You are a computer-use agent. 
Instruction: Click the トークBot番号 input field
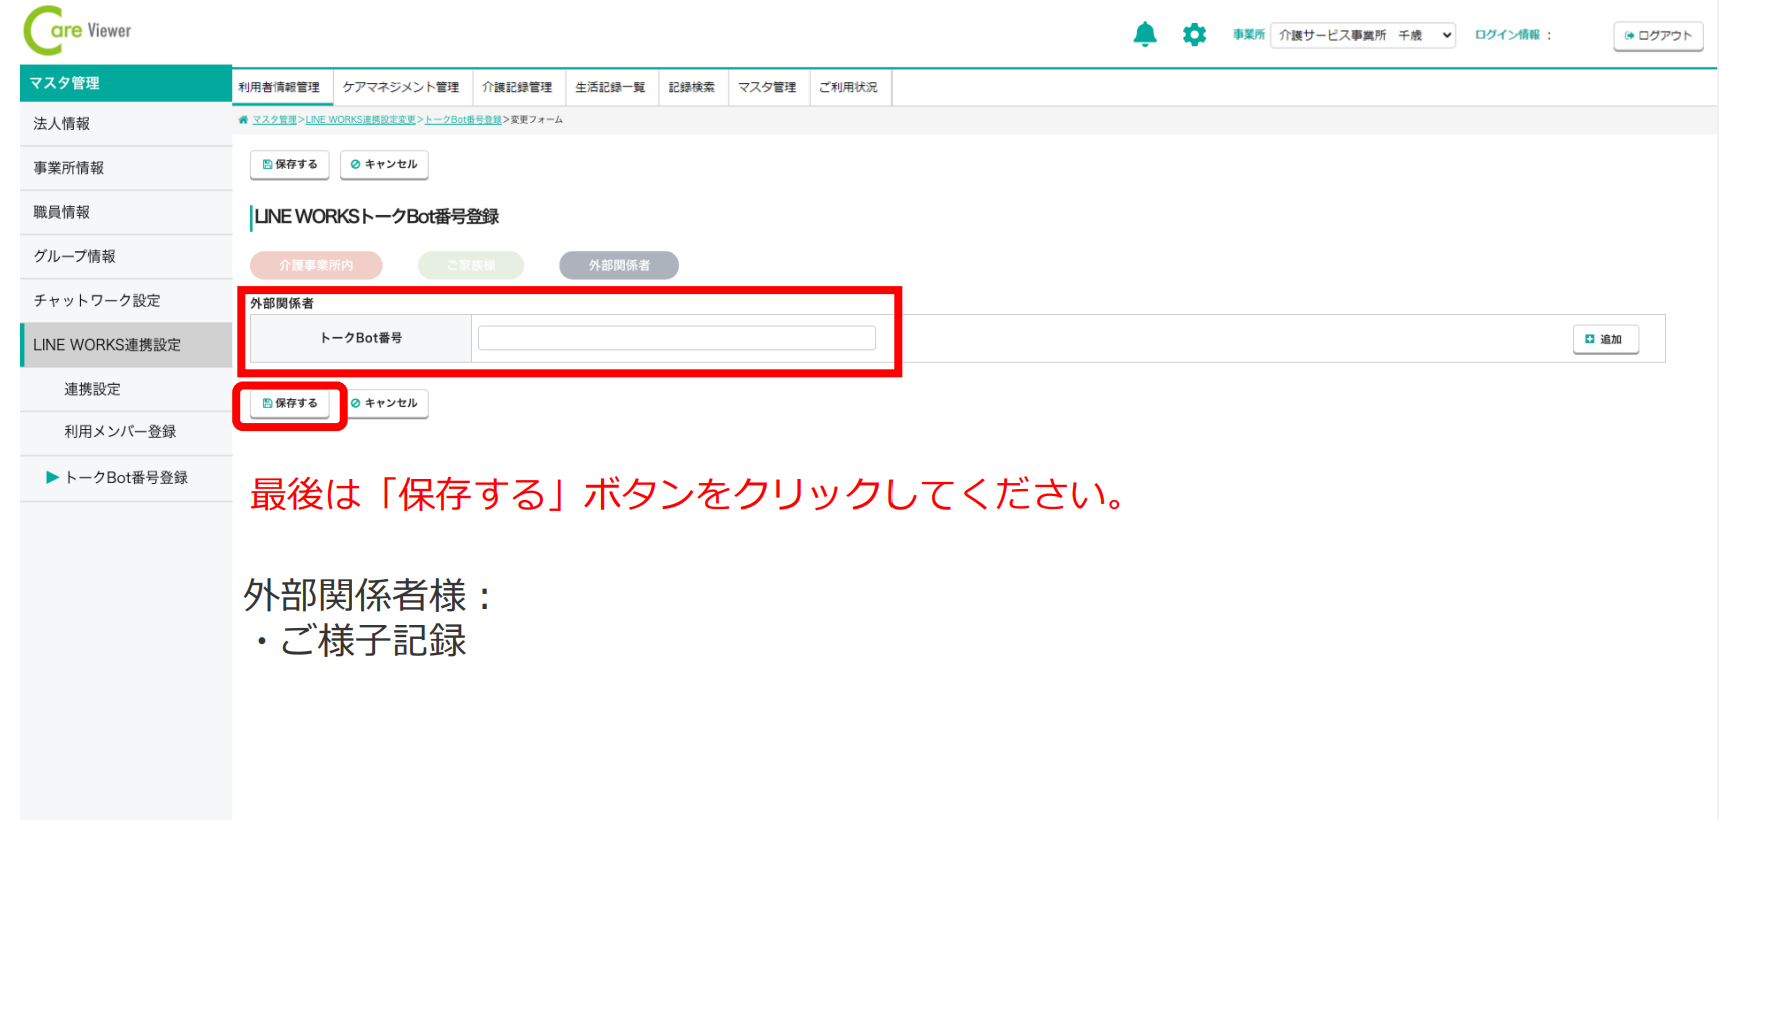676,338
